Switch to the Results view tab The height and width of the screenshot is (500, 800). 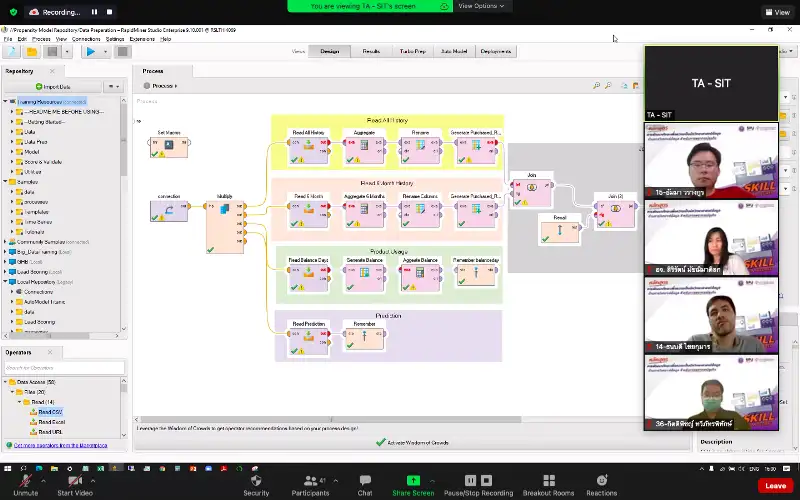tap(370, 51)
